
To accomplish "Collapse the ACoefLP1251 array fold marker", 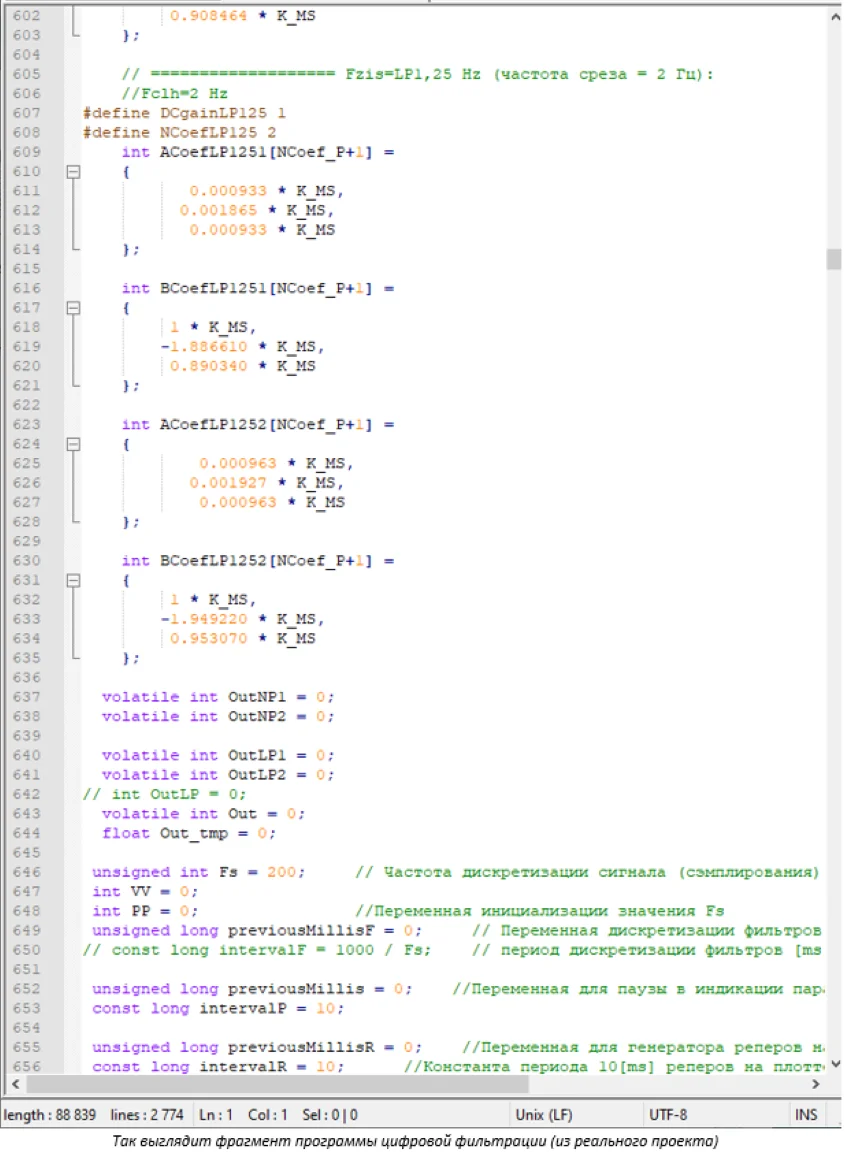I will tap(72, 172).
